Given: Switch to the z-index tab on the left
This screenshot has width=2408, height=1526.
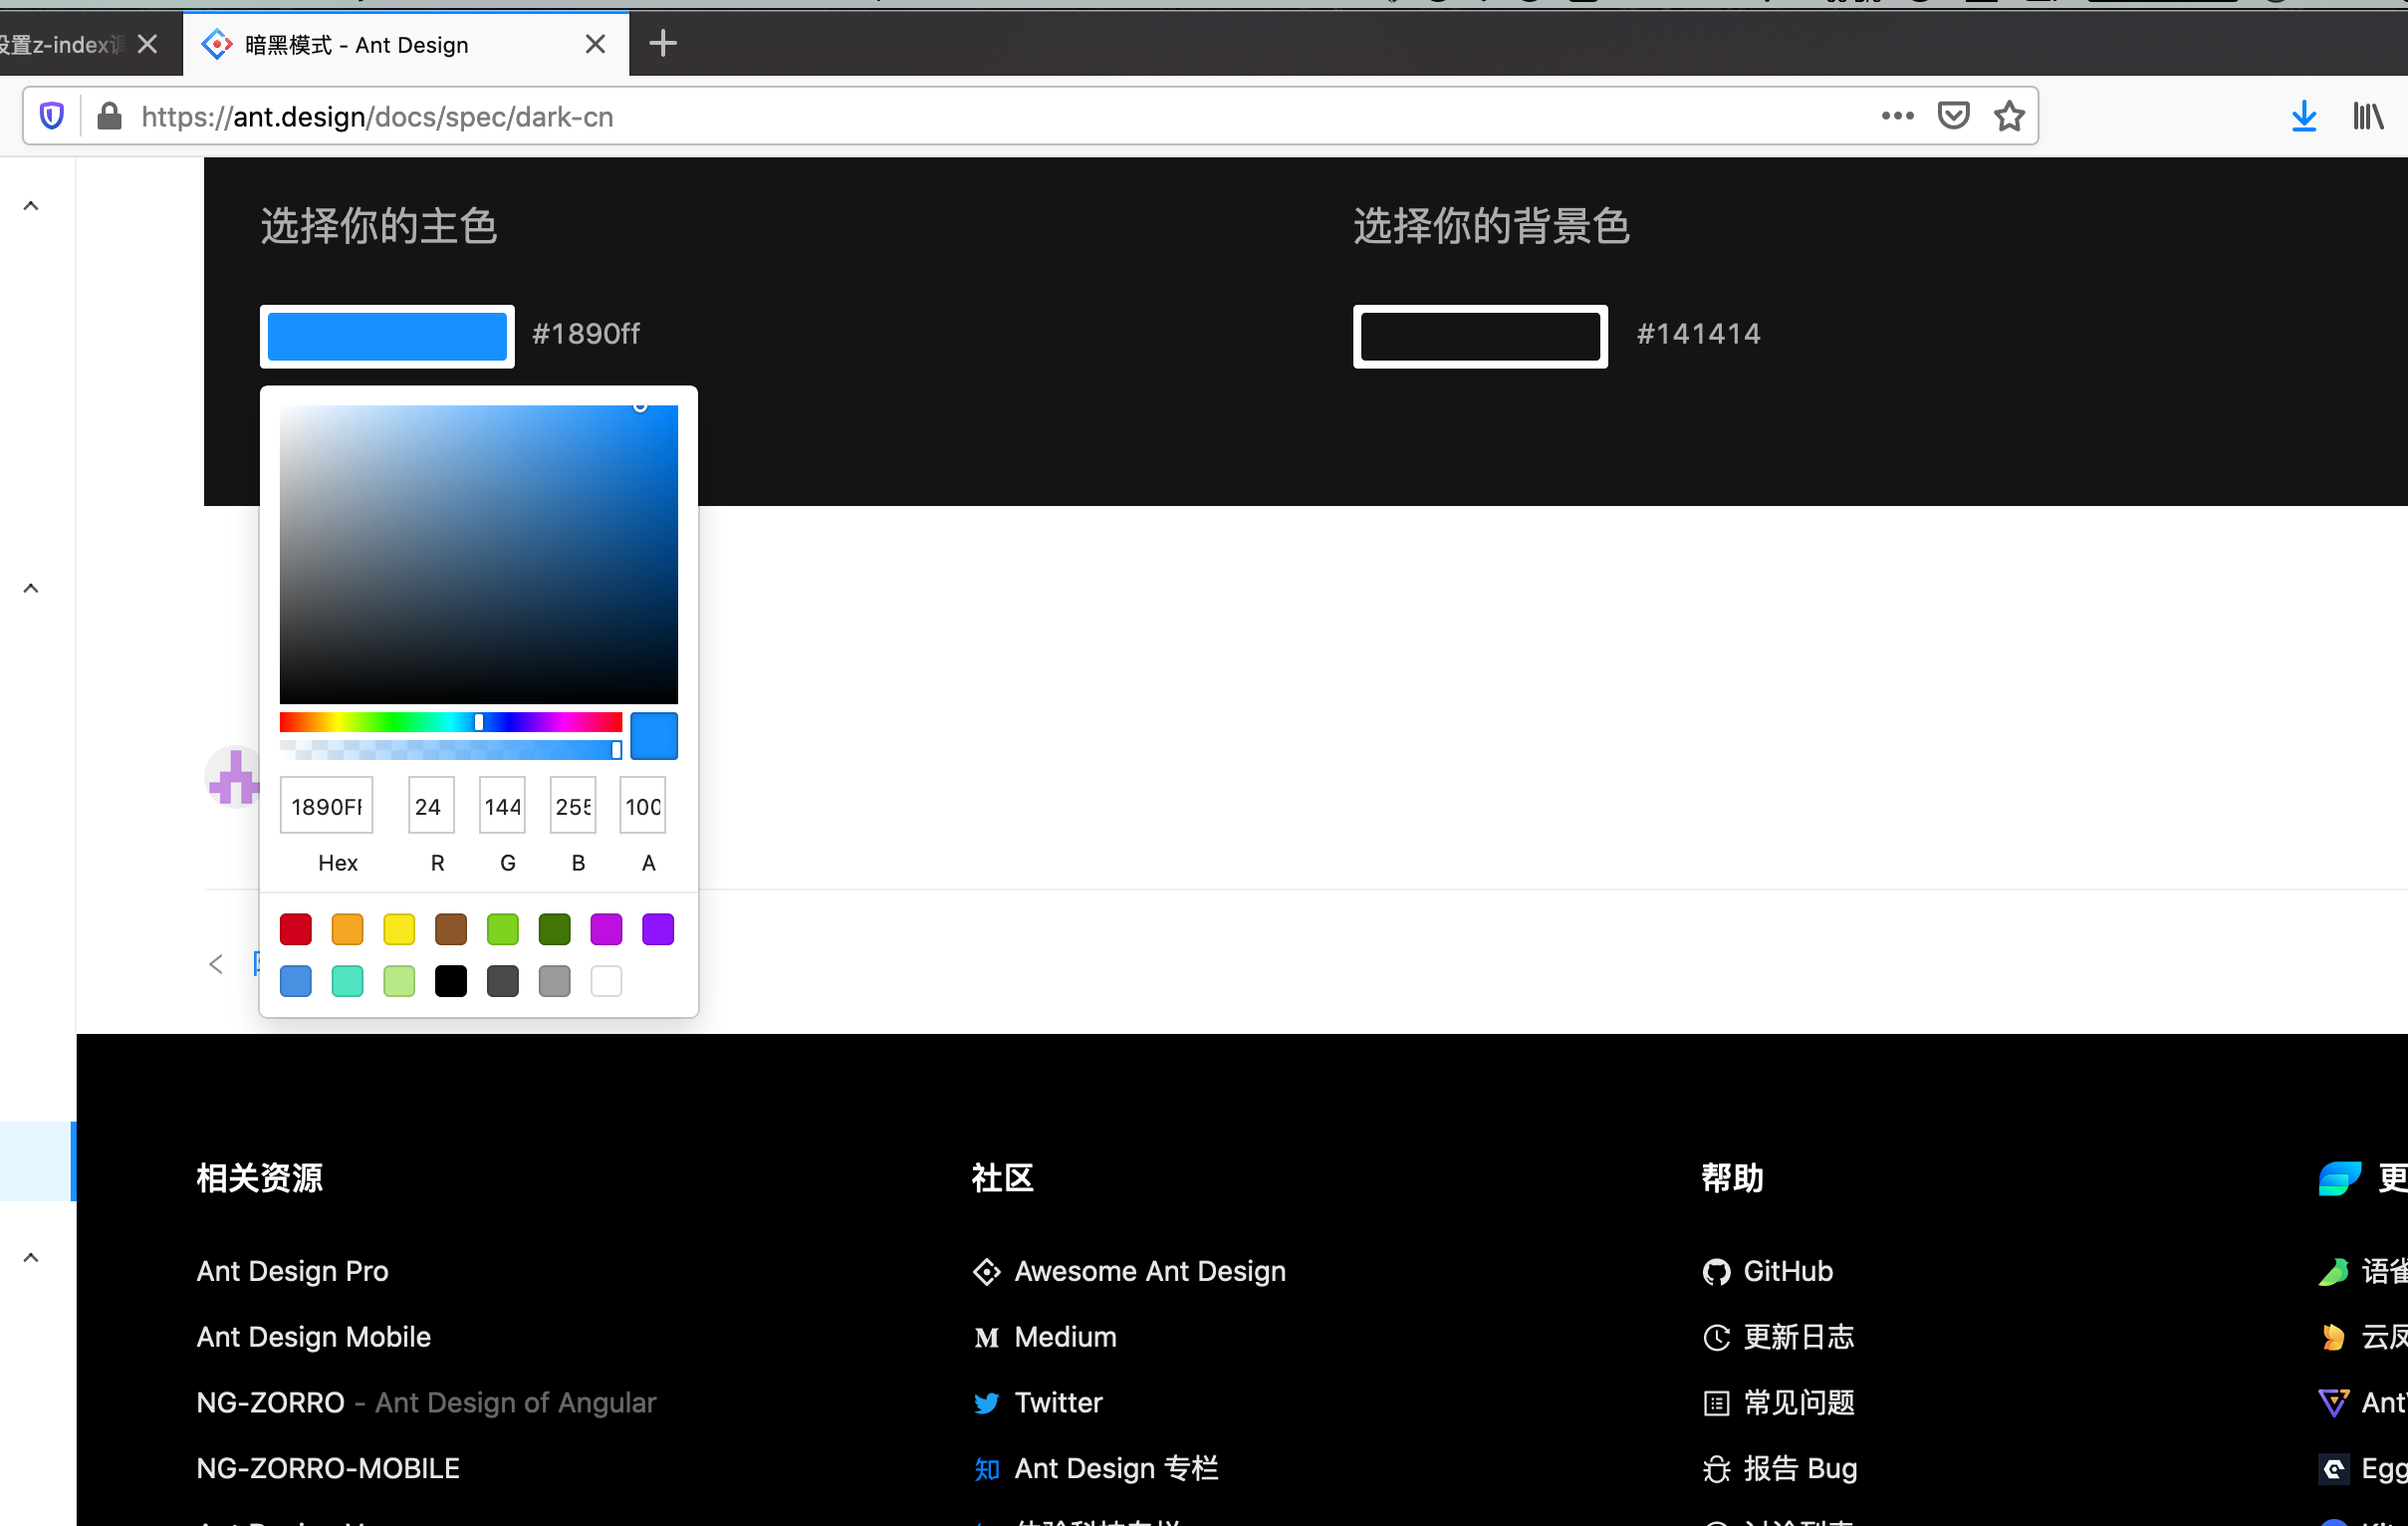Looking at the screenshot, I should tap(60, 44).
